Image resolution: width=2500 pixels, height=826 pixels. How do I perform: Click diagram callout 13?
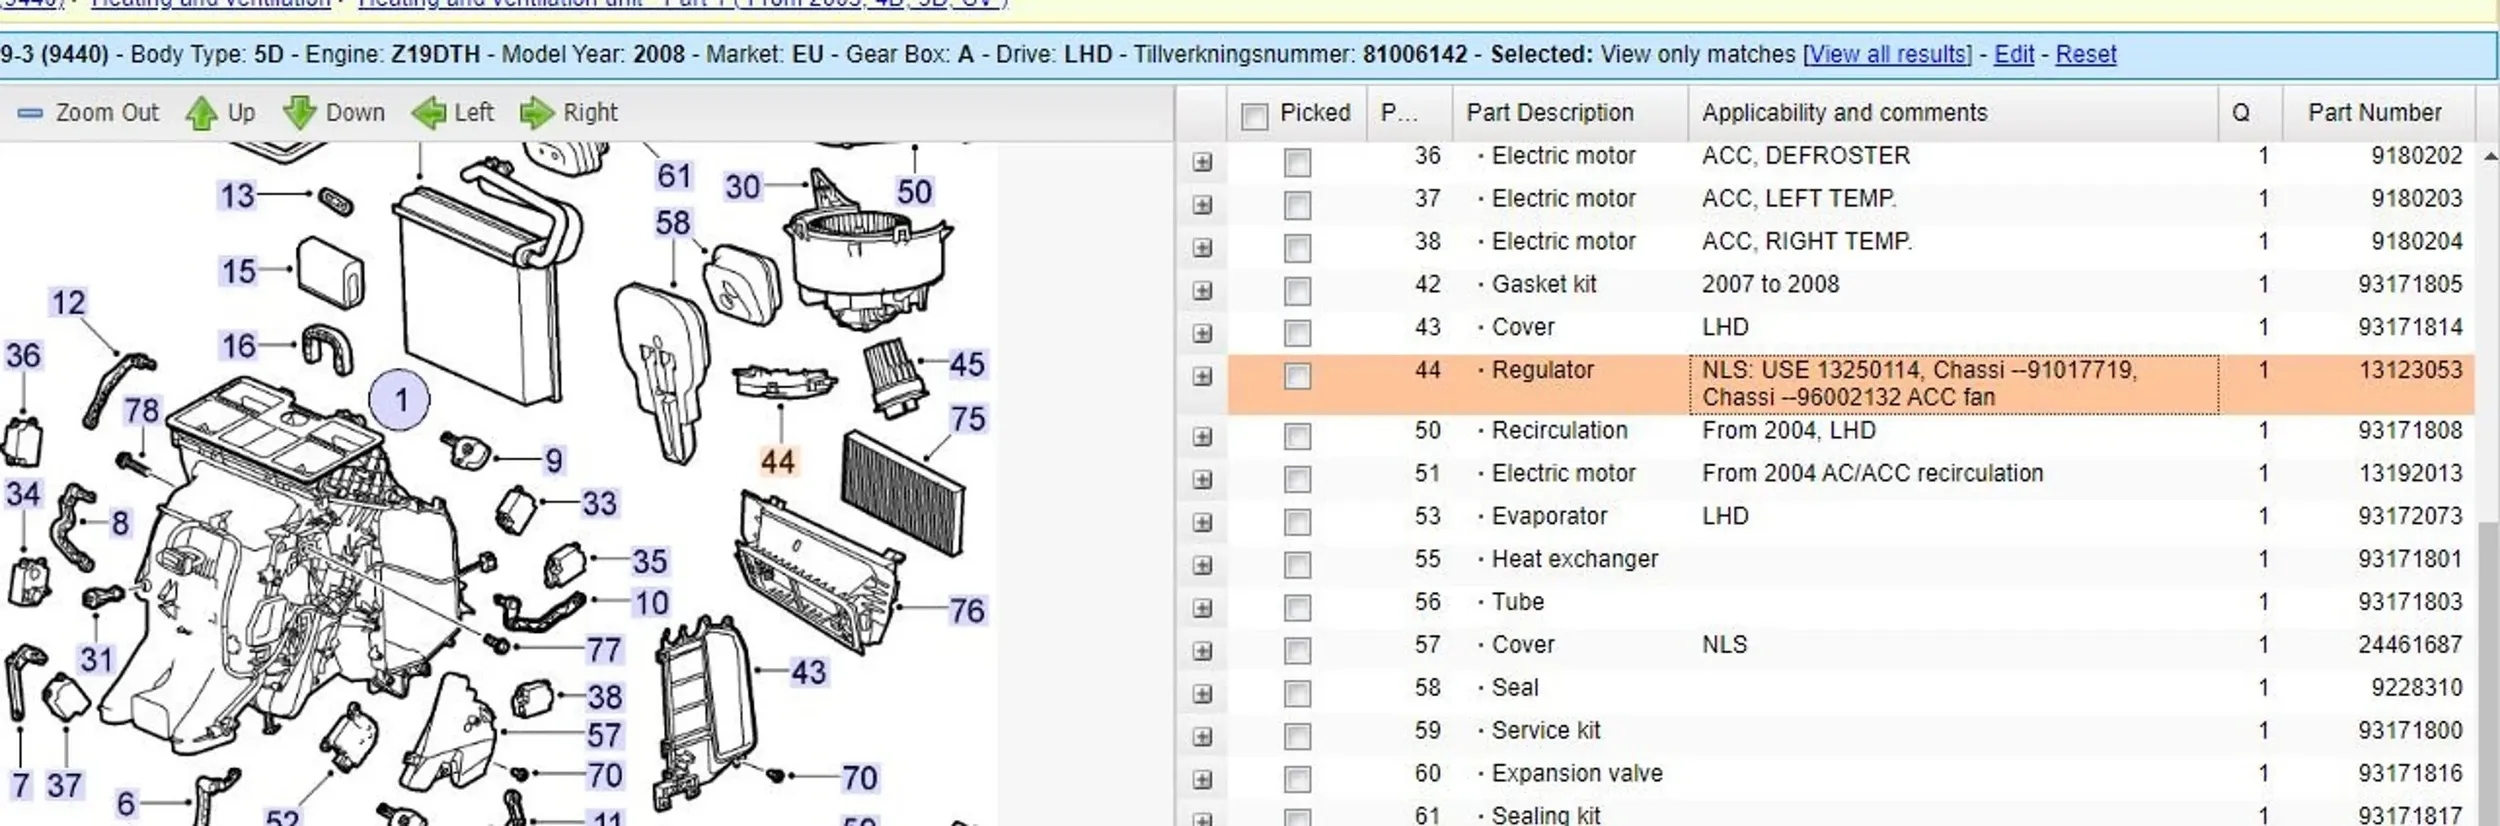point(237,196)
